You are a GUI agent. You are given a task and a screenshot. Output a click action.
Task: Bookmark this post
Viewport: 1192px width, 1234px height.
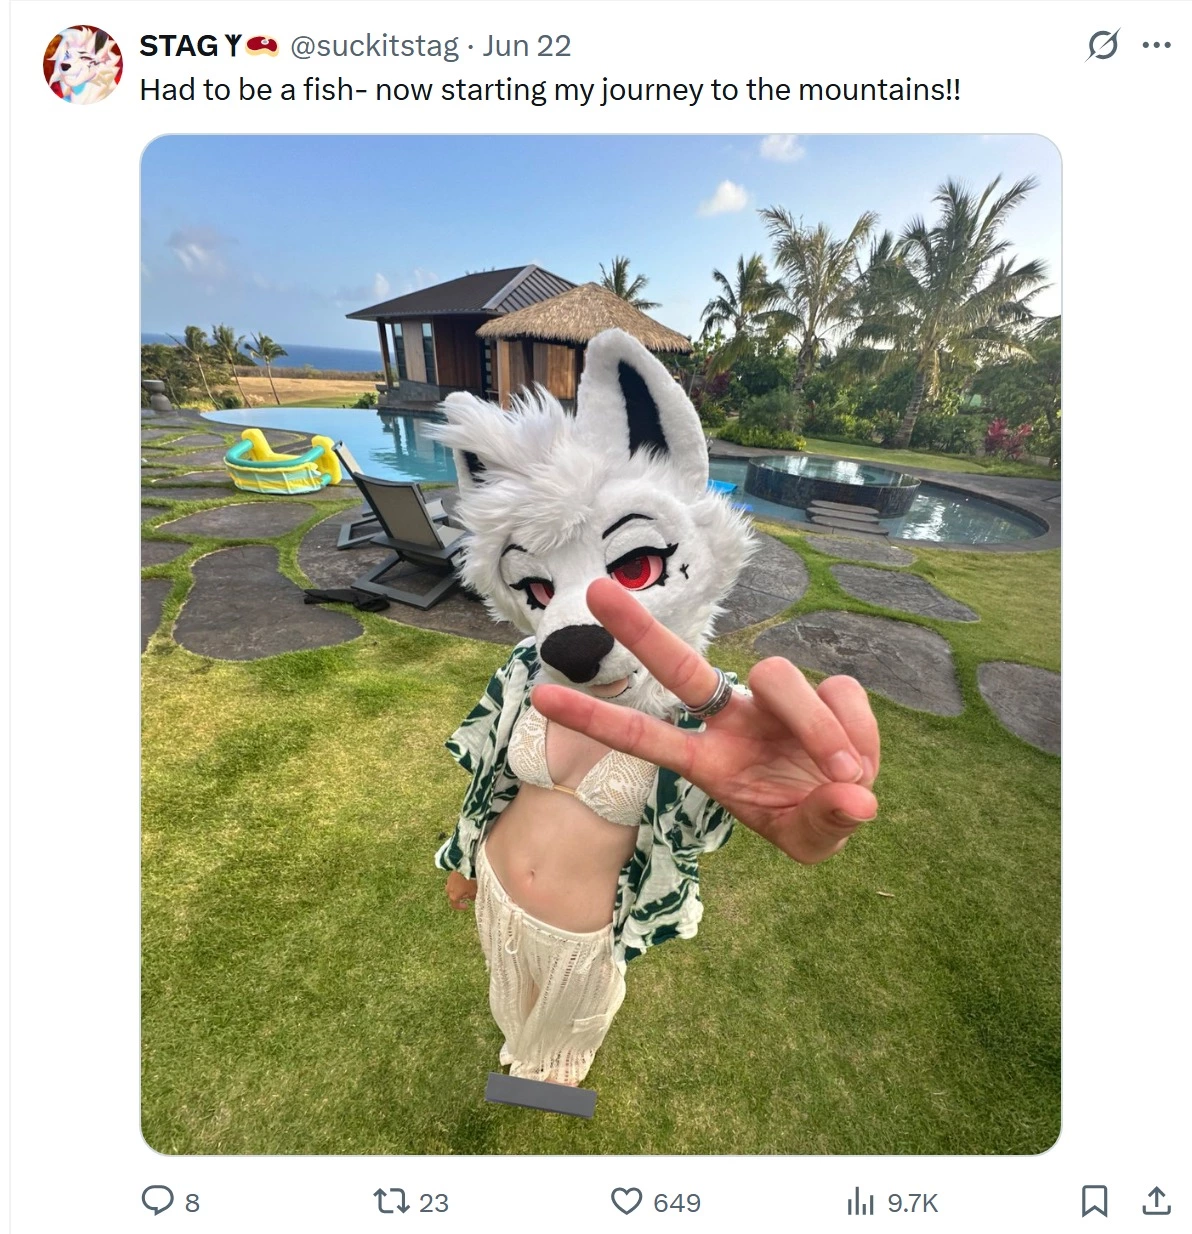(1094, 1201)
